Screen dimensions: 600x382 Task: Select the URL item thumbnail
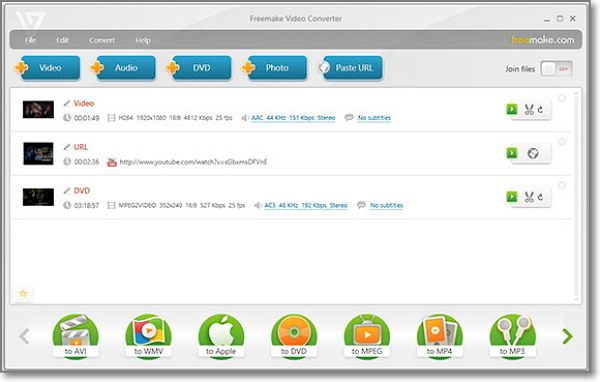38,153
